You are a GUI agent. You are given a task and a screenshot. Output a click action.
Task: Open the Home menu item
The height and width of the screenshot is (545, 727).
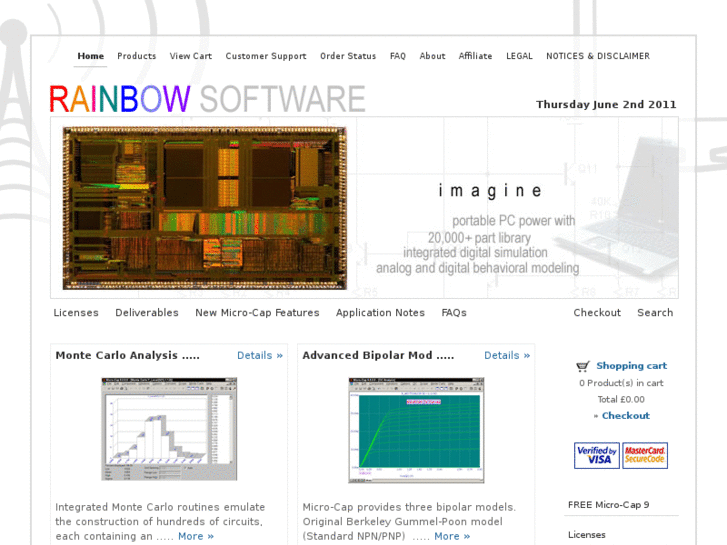[x=90, y=56]
